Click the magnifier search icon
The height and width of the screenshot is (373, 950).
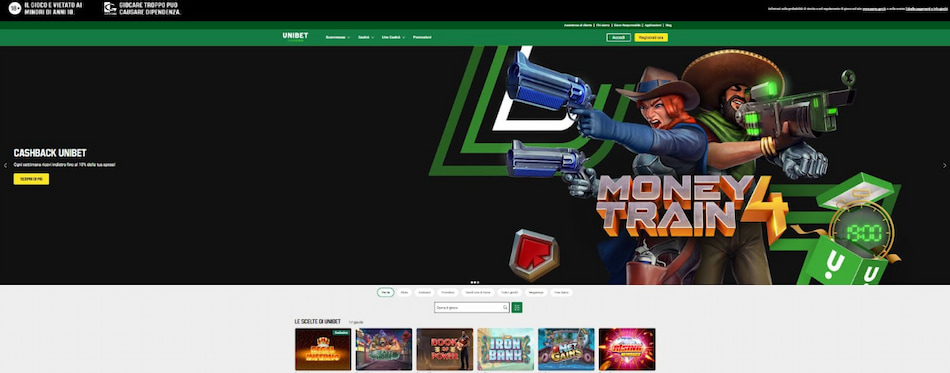click(505, 308)
